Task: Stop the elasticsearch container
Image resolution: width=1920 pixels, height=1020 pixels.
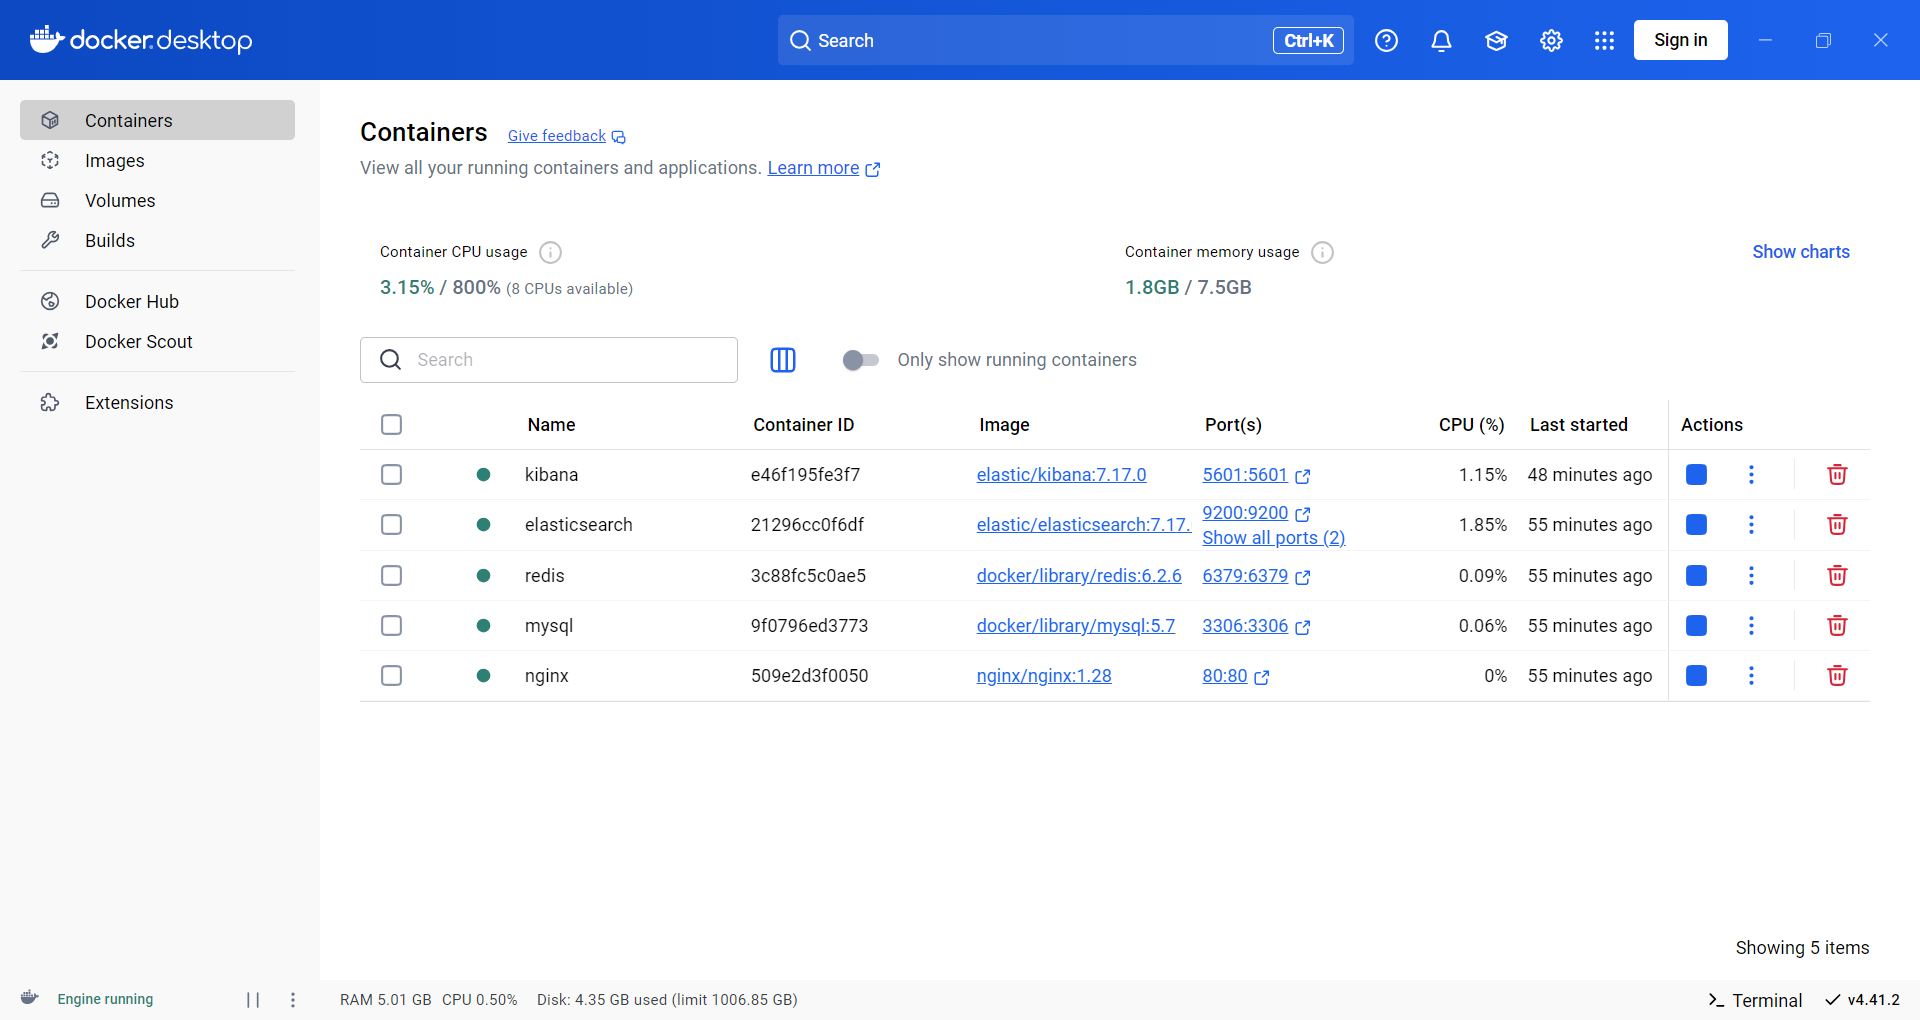Action: pos(1696,525)
